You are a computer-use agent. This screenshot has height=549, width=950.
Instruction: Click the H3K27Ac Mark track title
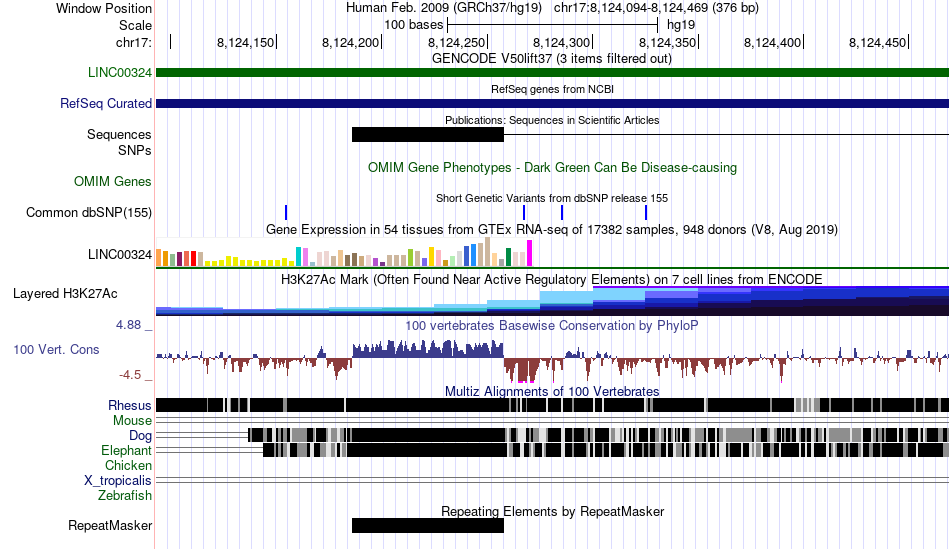pos(552,279)
